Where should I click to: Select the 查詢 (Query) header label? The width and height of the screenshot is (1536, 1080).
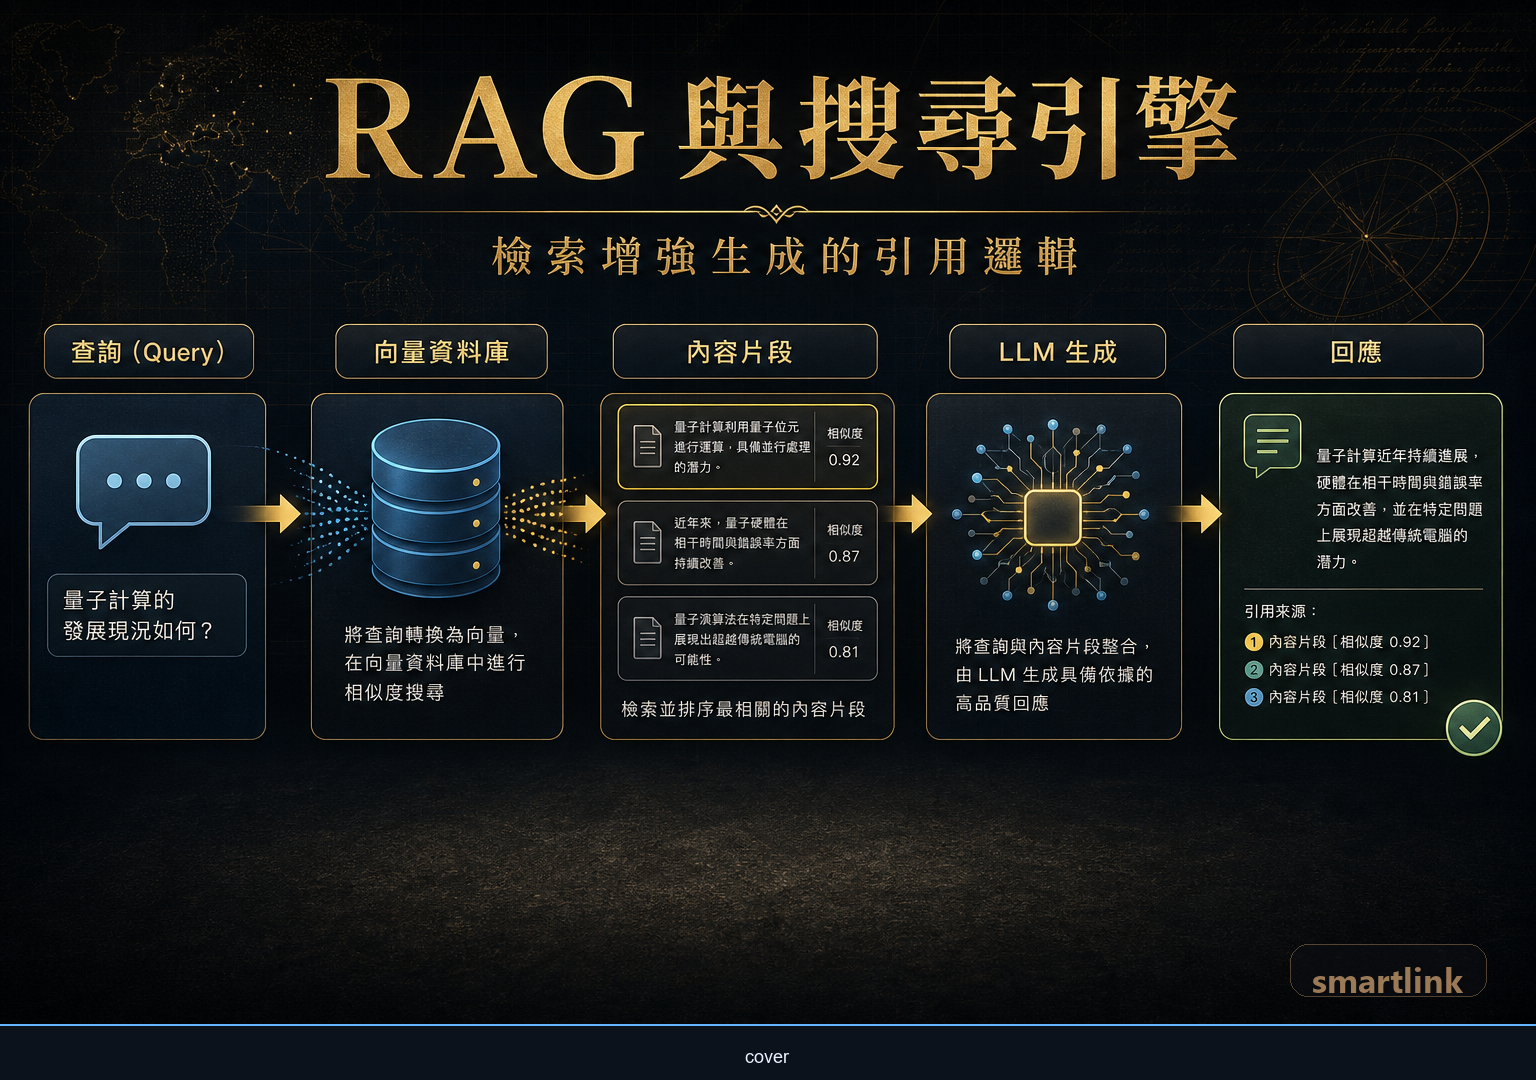tap(149, 352)
